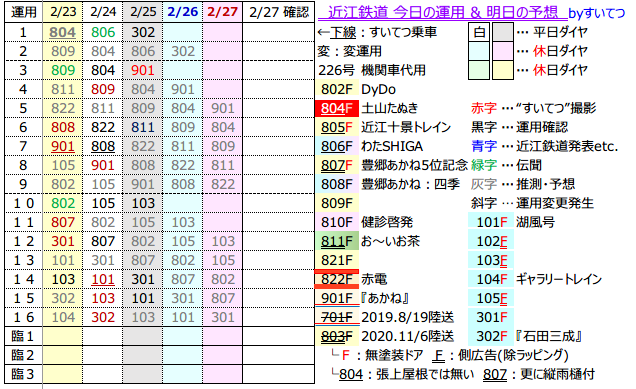Click the white 白 weekday legend swatch
Image resolution: width=636 pixels, height=389 pixels.
pos(479,32)
